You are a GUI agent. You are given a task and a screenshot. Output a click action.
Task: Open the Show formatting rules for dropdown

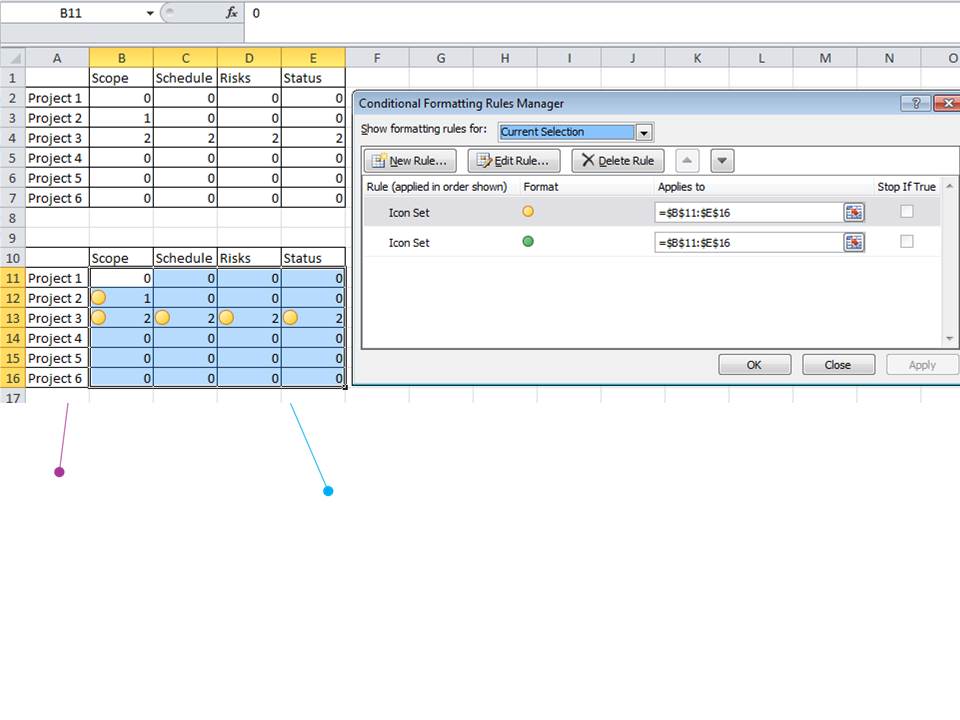click(x=643, y=132)
